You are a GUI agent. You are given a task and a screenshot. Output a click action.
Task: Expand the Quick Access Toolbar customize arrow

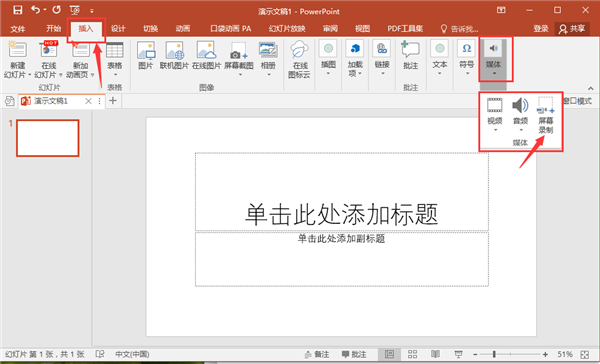click(x=92, y=11)
